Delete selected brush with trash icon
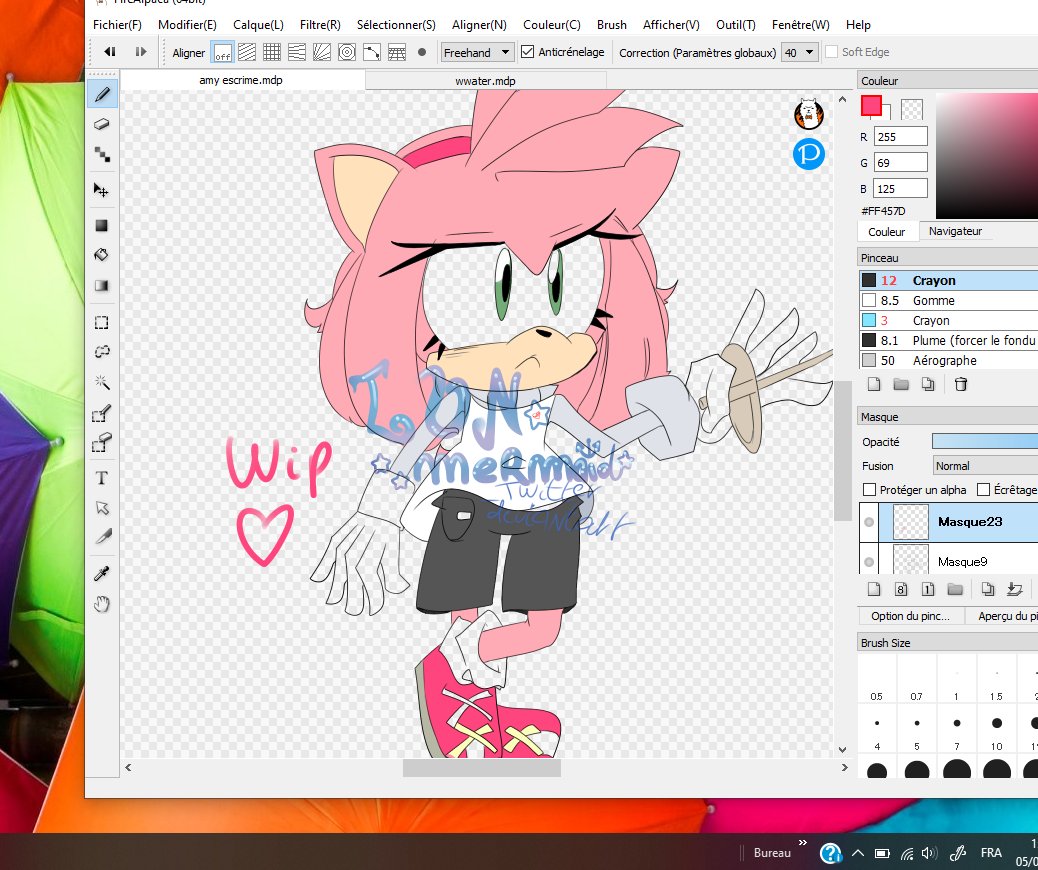The width and height of the screenshot is (1038, 870). pyautogui.click(x=961, y=384)
